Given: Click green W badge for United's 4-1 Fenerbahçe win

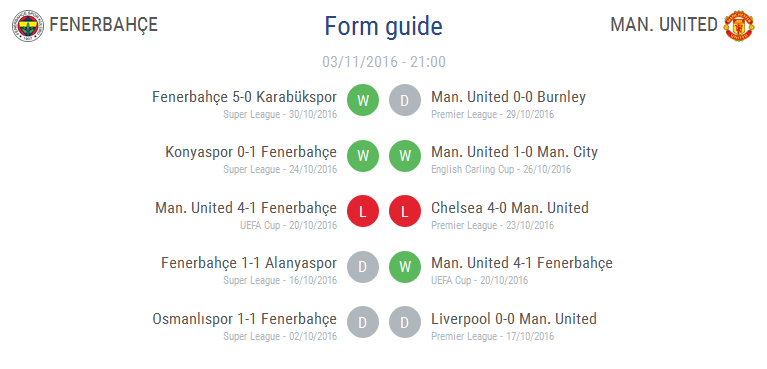Looking at the screenshot, I should coord(405,267).
